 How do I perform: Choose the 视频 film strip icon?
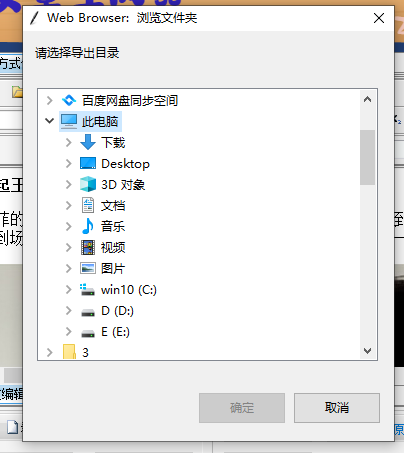coord(88,247)
